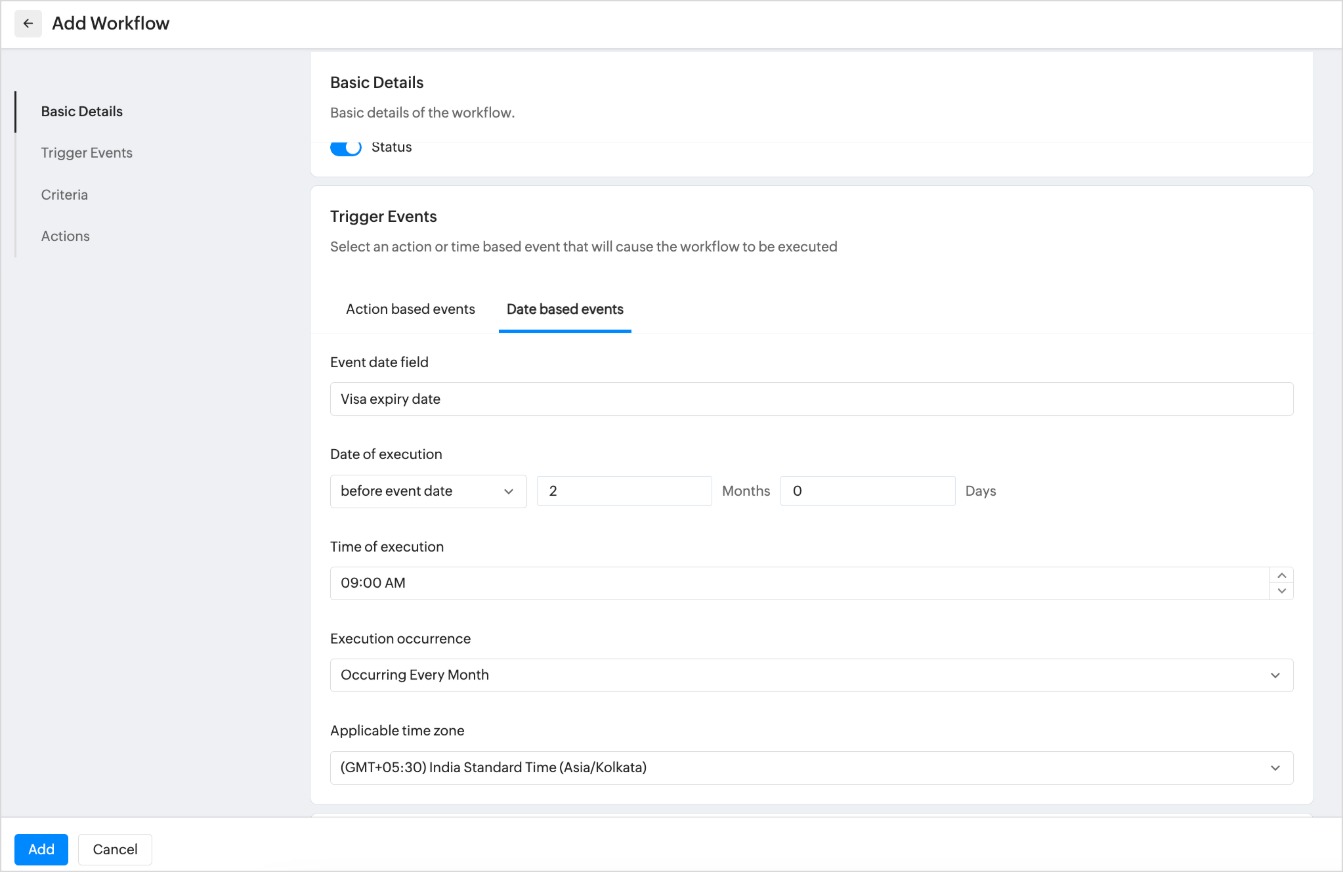This screenshot has width=1343, height=872.
Task: Click the back arrow icon
Action: [28, 23]
